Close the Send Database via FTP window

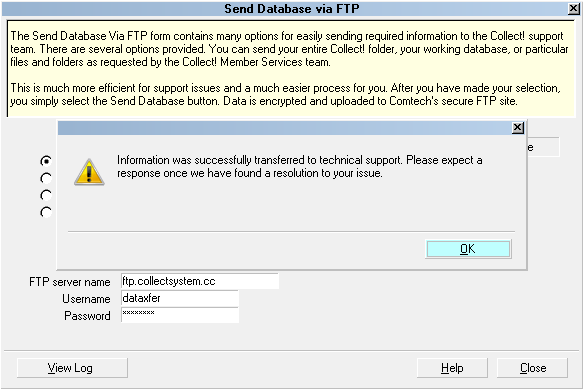573,9
